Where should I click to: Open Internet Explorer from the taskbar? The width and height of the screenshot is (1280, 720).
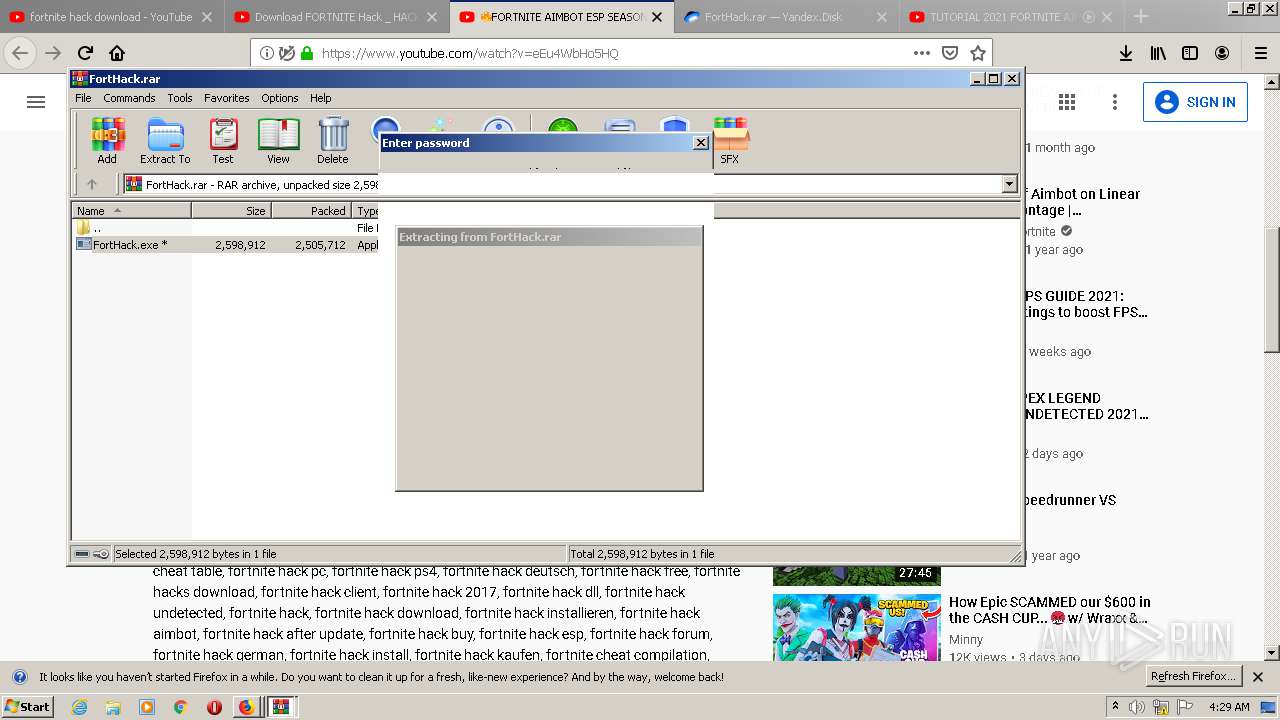(79, 707)
